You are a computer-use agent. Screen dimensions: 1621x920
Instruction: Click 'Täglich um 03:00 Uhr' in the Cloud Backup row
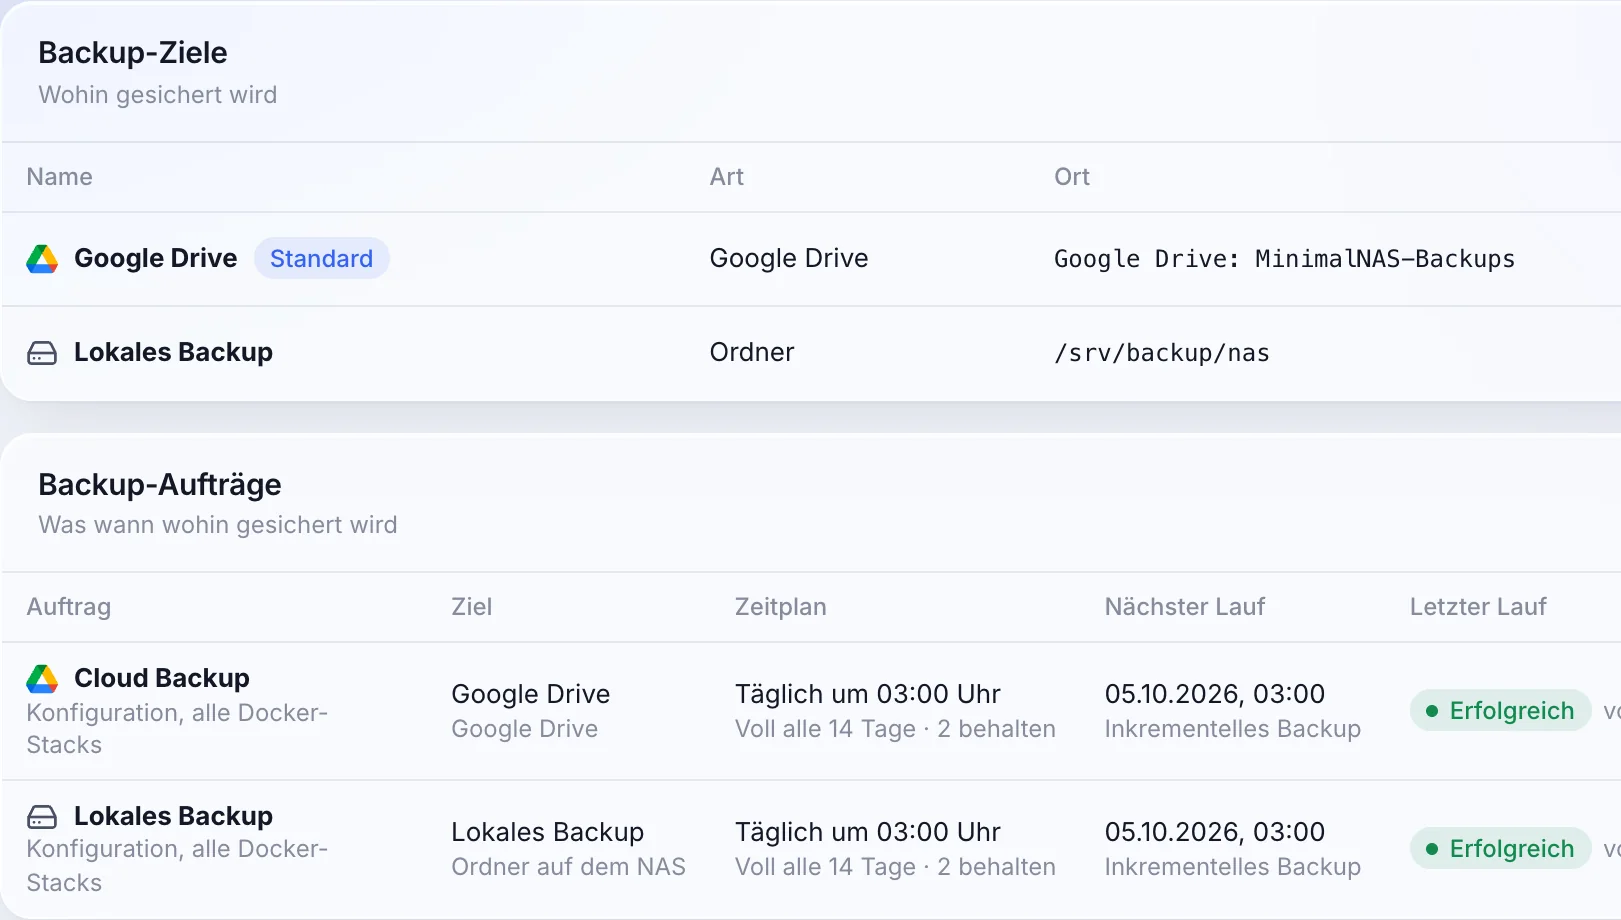point(868,694)
